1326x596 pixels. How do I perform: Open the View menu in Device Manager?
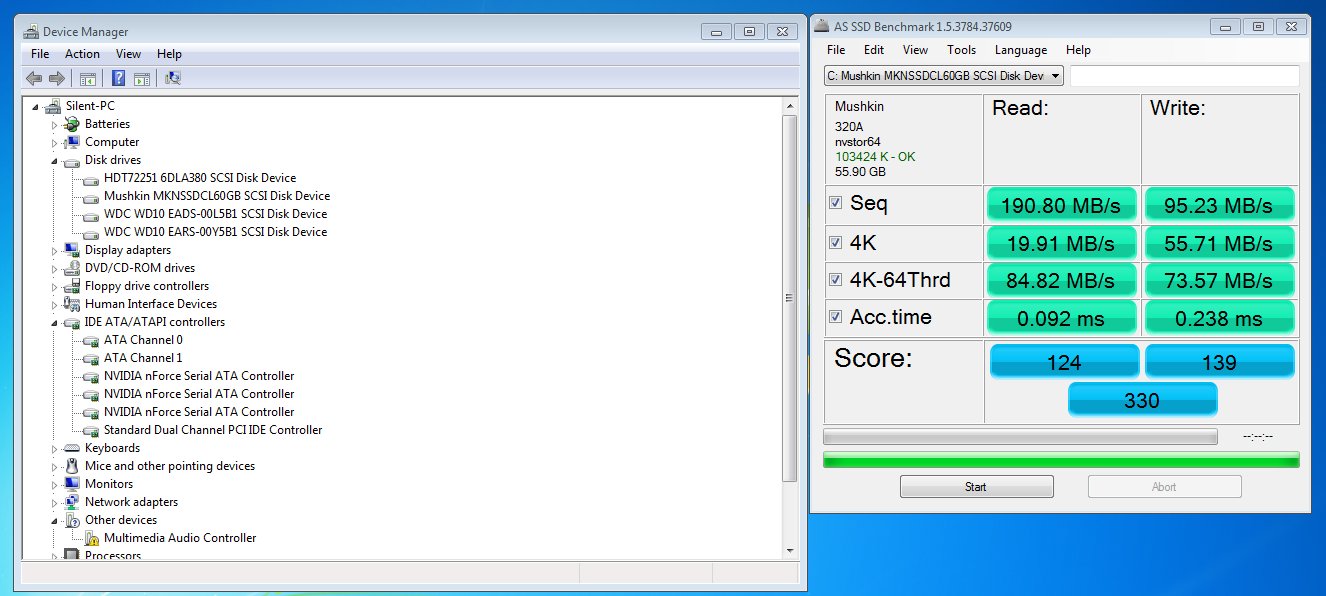pos(128,54)
